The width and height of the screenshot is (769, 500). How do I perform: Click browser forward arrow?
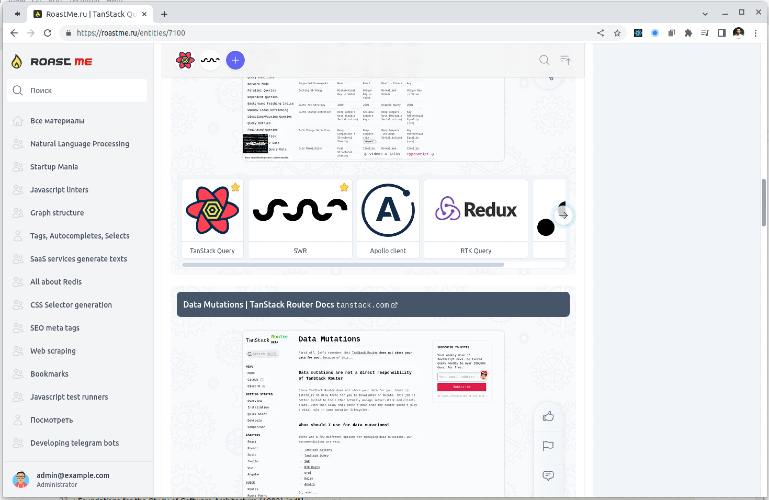(30, 33)
